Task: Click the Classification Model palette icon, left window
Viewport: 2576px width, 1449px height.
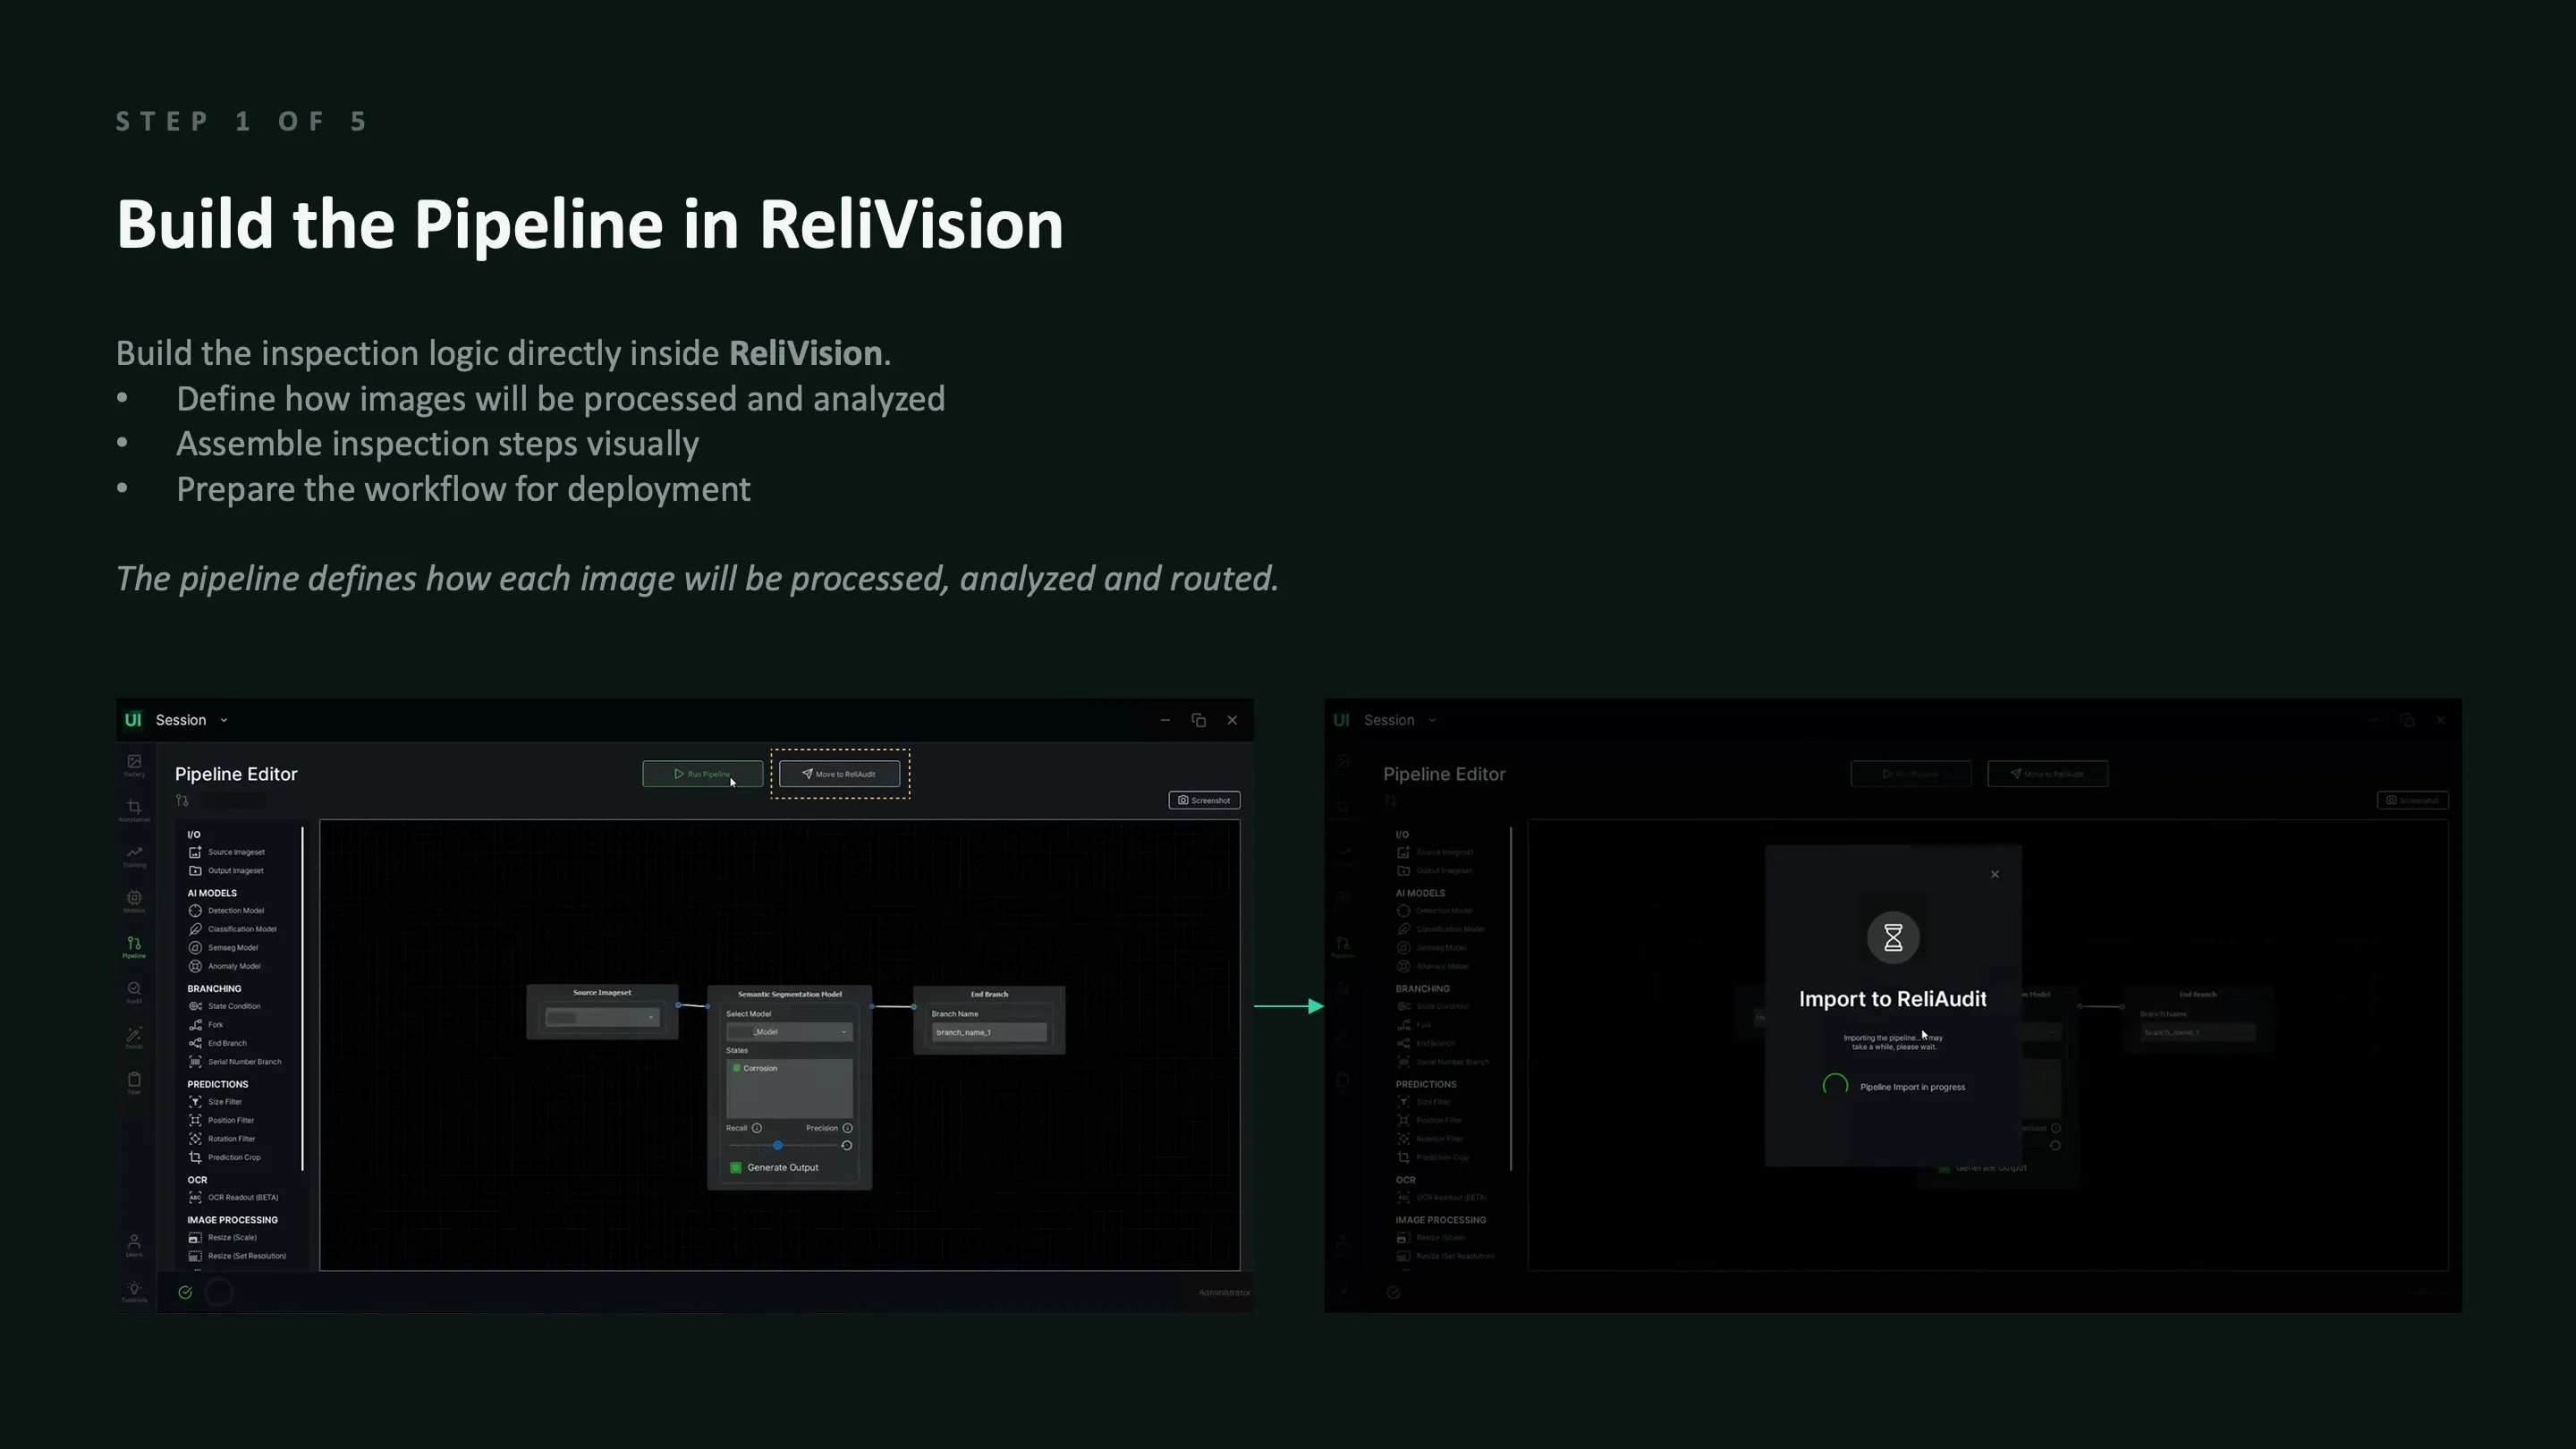Action: (195, 929)
